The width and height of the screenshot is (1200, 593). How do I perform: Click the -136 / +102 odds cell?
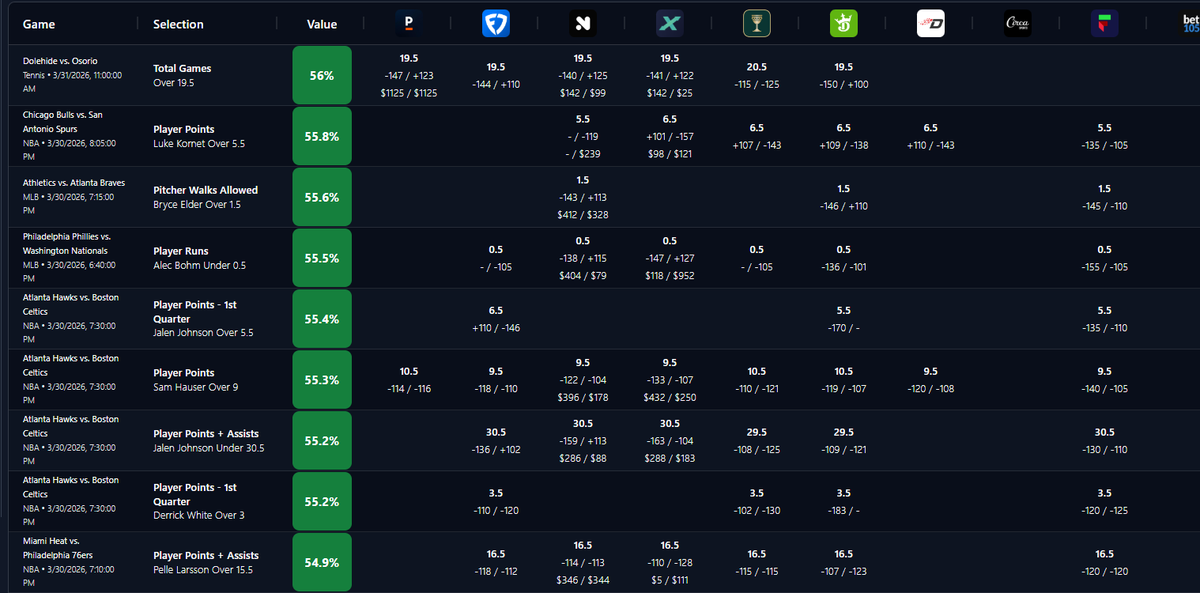click(496, 450)
